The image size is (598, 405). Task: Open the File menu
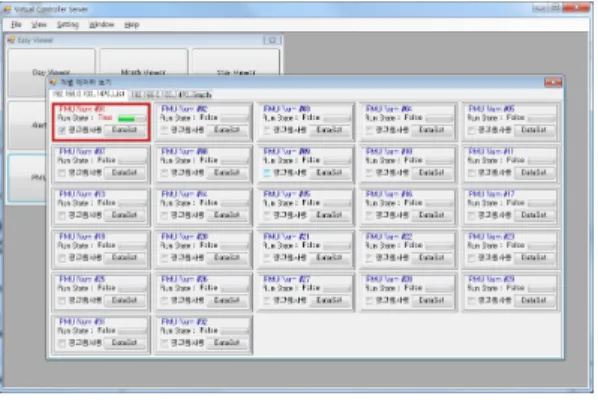(16, 25)
